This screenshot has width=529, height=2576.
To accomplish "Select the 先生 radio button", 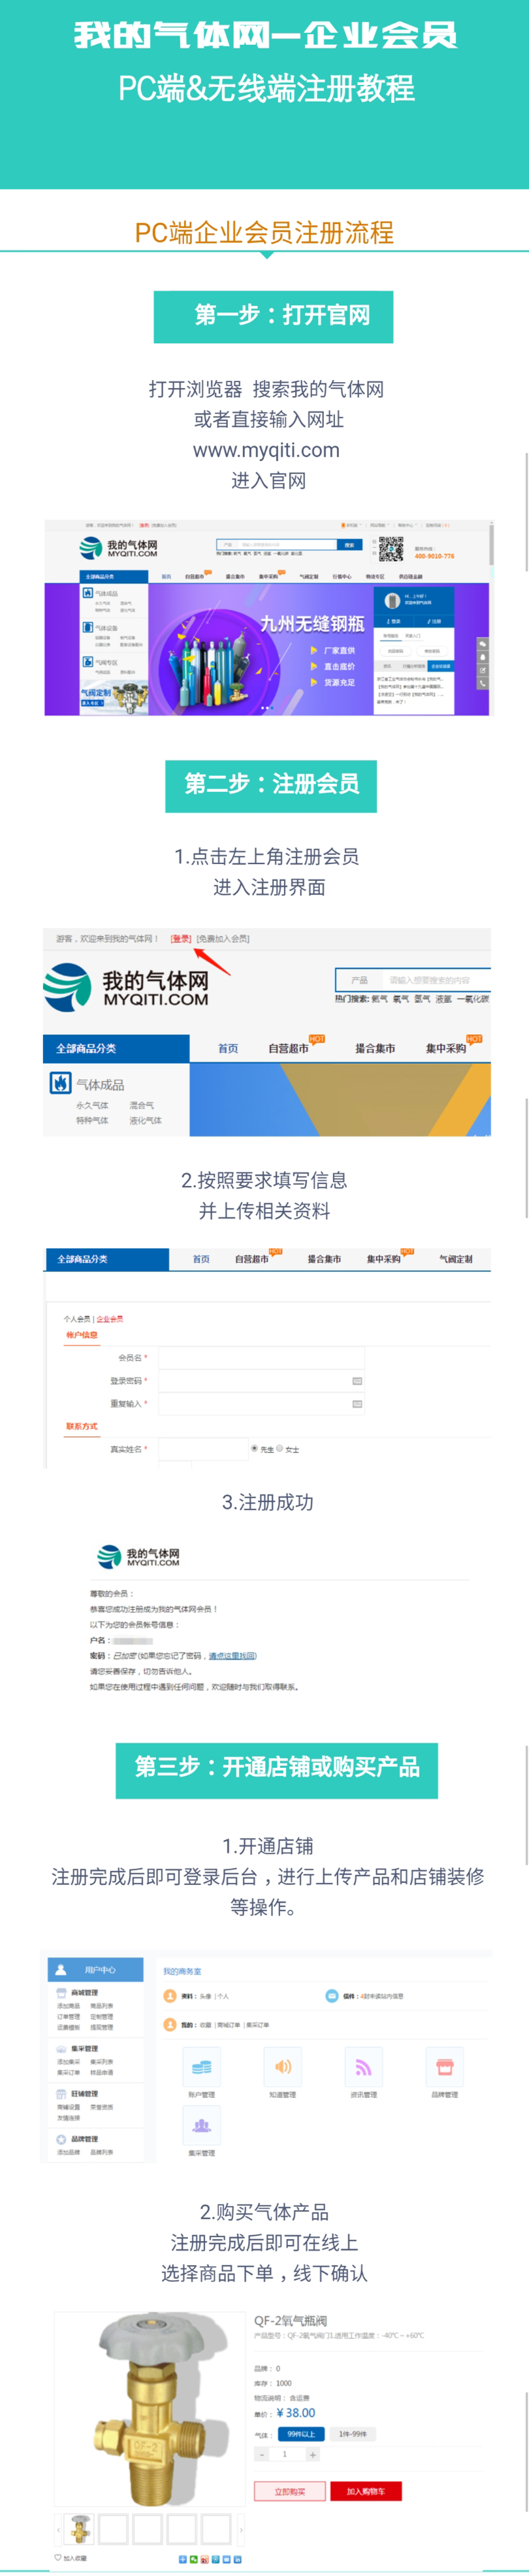I will point(254,1448).
